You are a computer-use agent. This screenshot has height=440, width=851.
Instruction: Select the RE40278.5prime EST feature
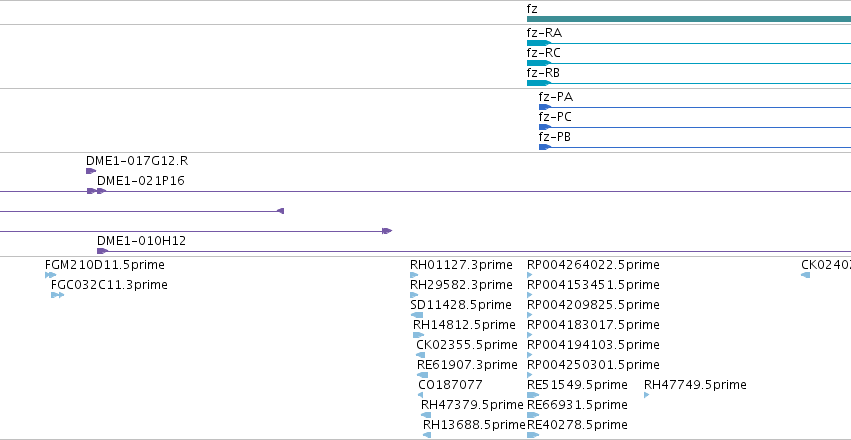533,435
